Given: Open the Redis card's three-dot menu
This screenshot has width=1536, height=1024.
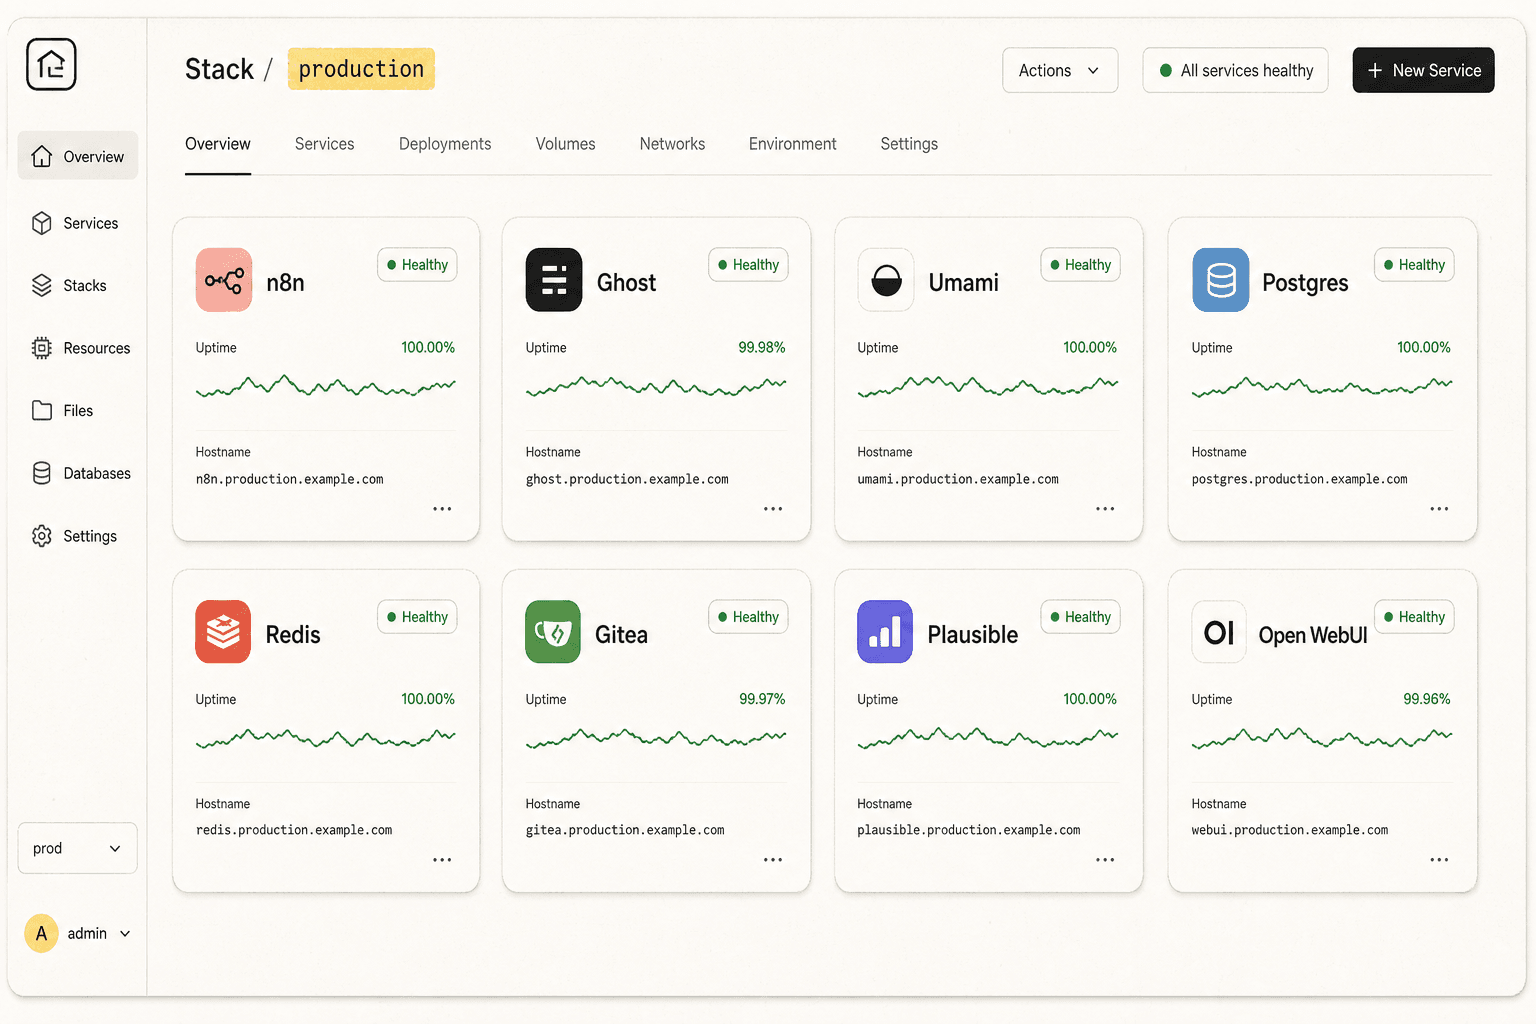Looking at the screenshot, I should pos(442,860).
